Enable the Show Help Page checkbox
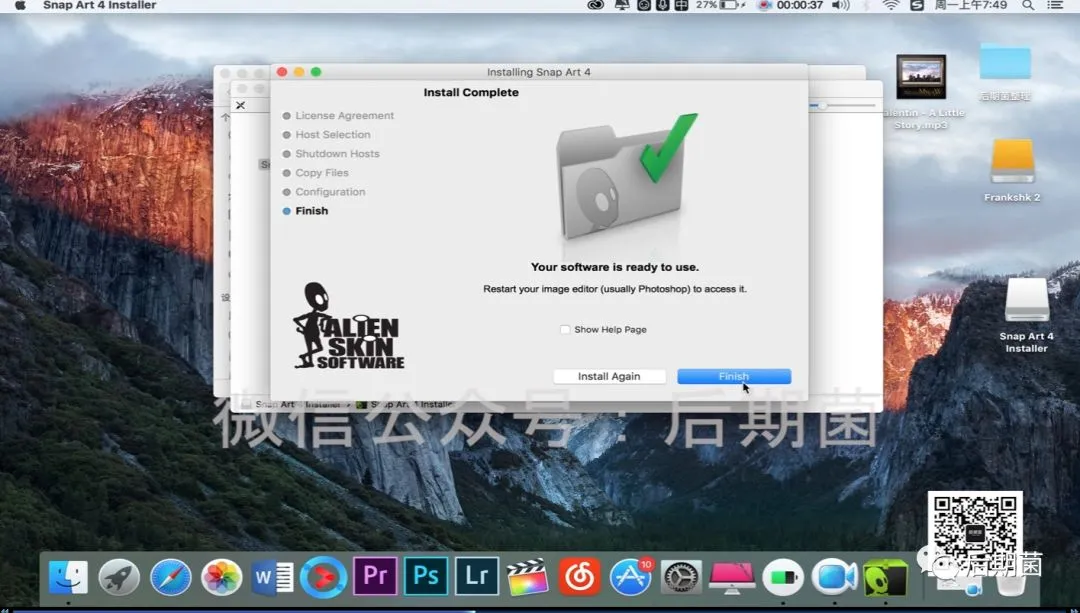The width and height of the screenshot is (1080, 613). tap(565, 329)
